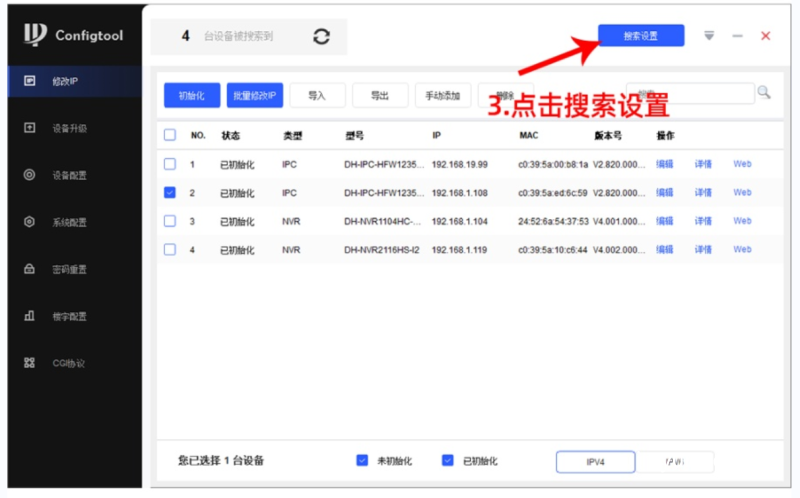Click the refresh device search icon
This screenshot has height=498, width=800.
tap(321, 36)
